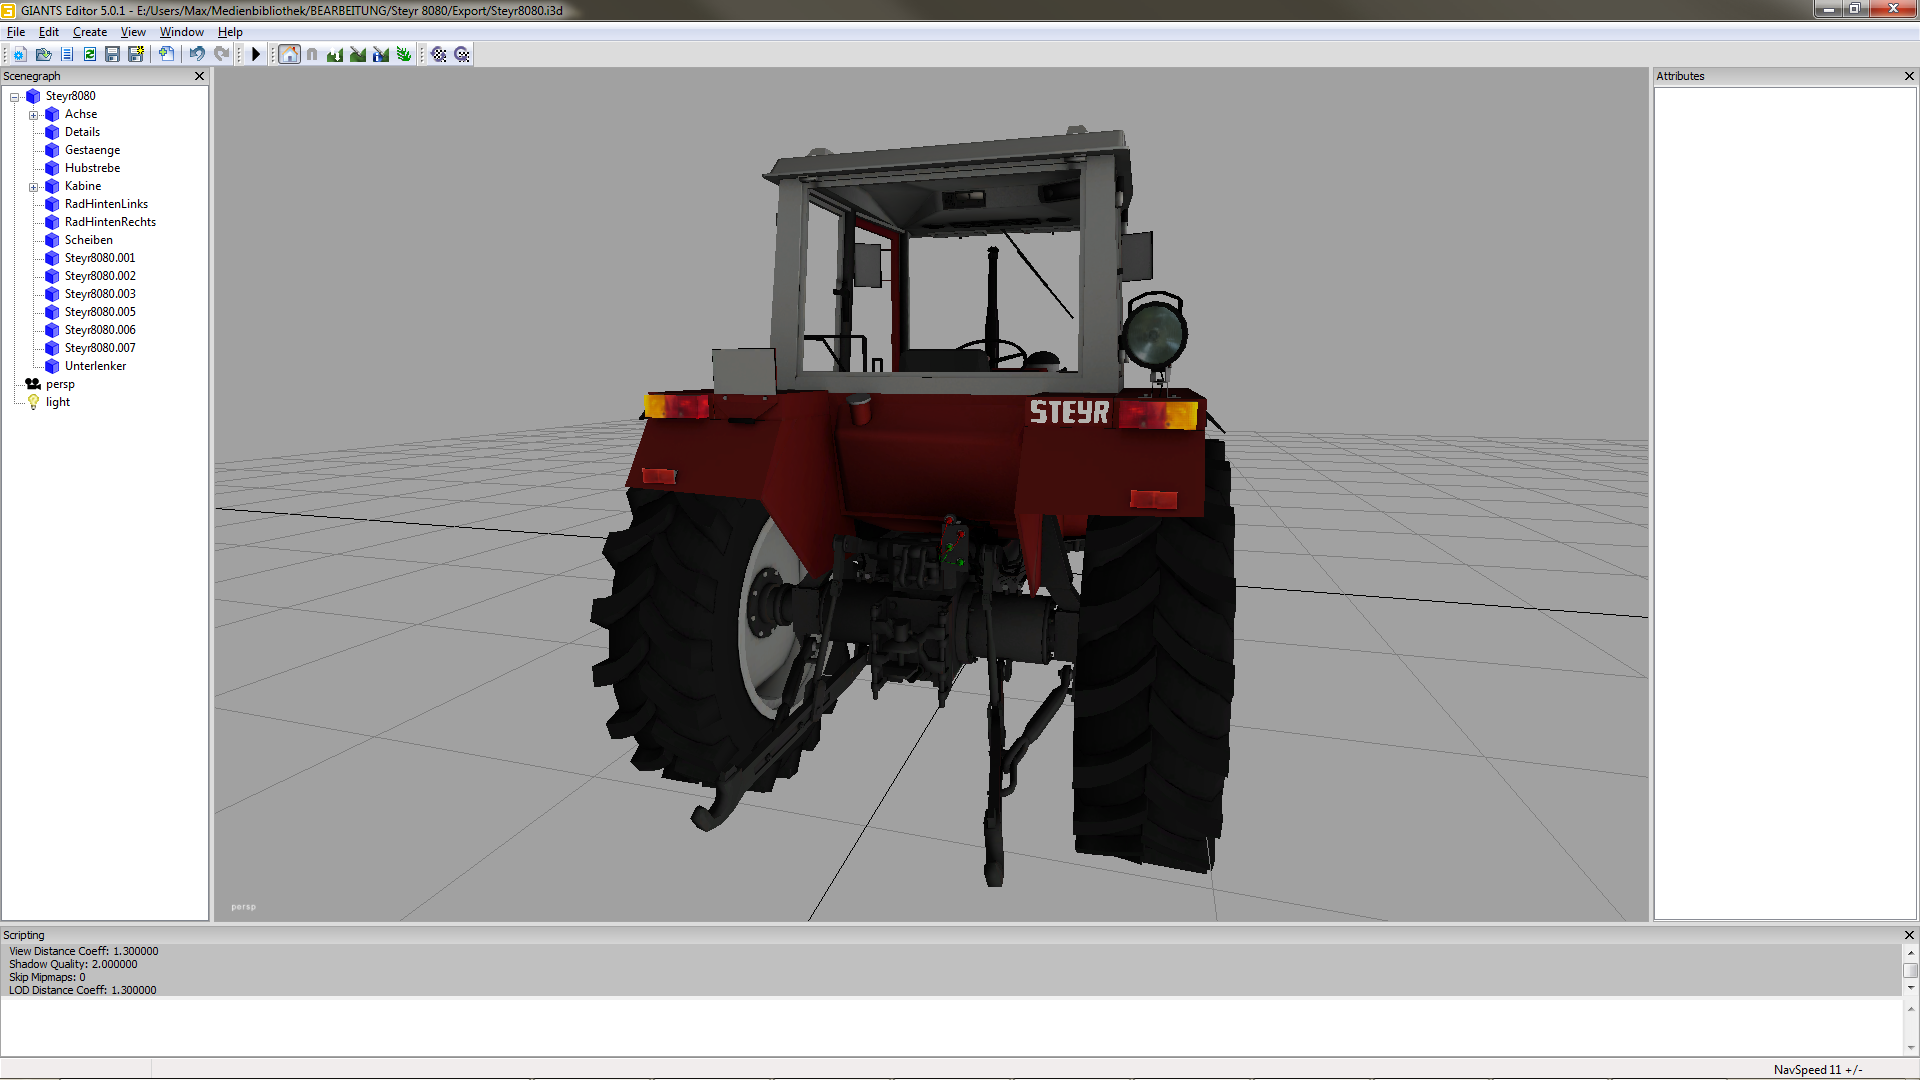Open the View menu

(133, 32)
